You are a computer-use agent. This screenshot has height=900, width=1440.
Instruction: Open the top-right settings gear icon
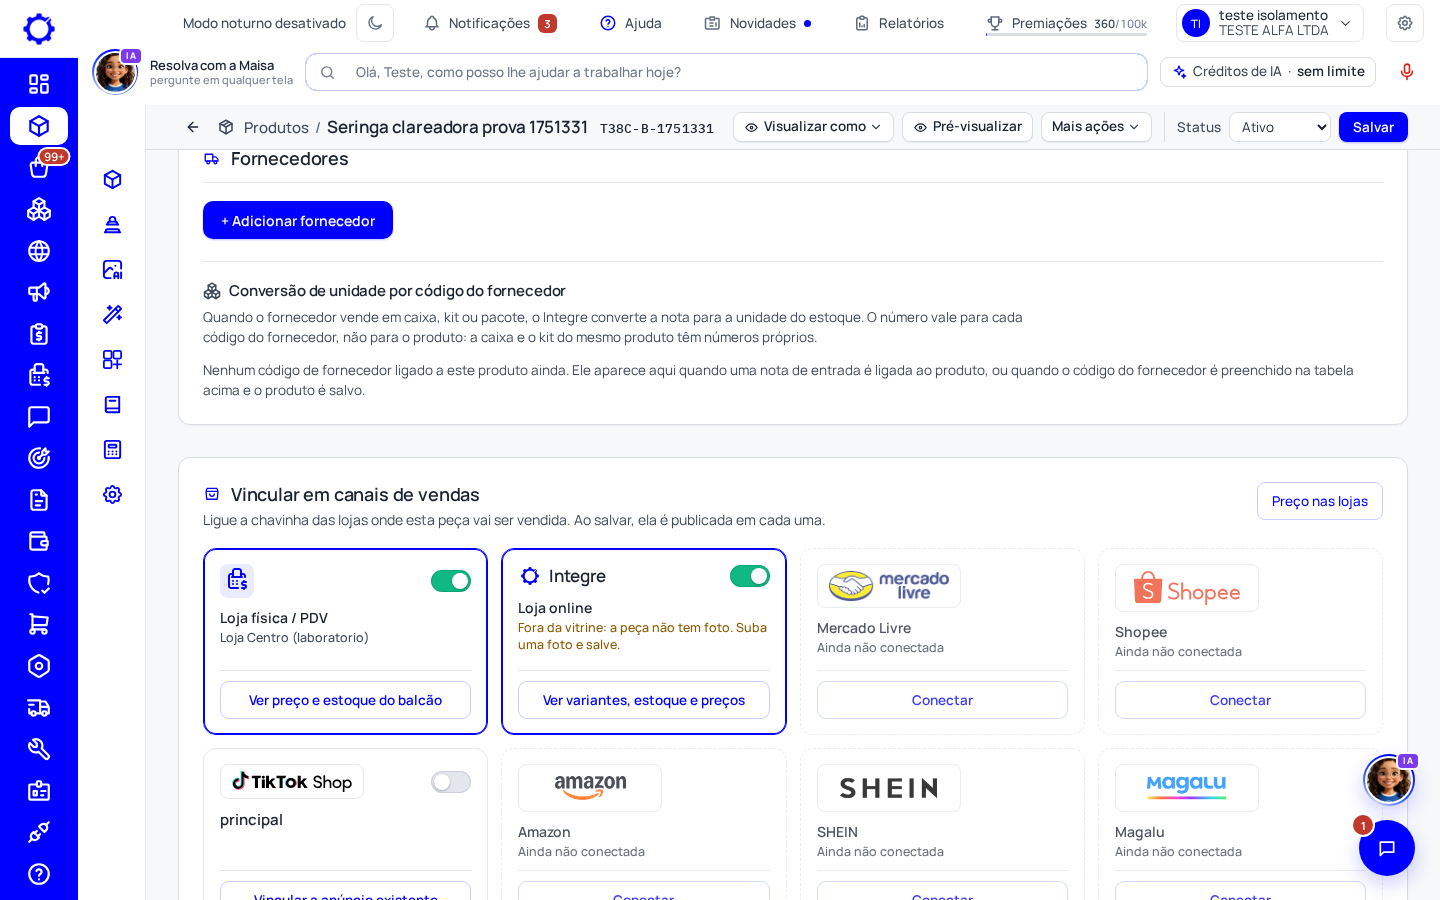coord(1405,23)
